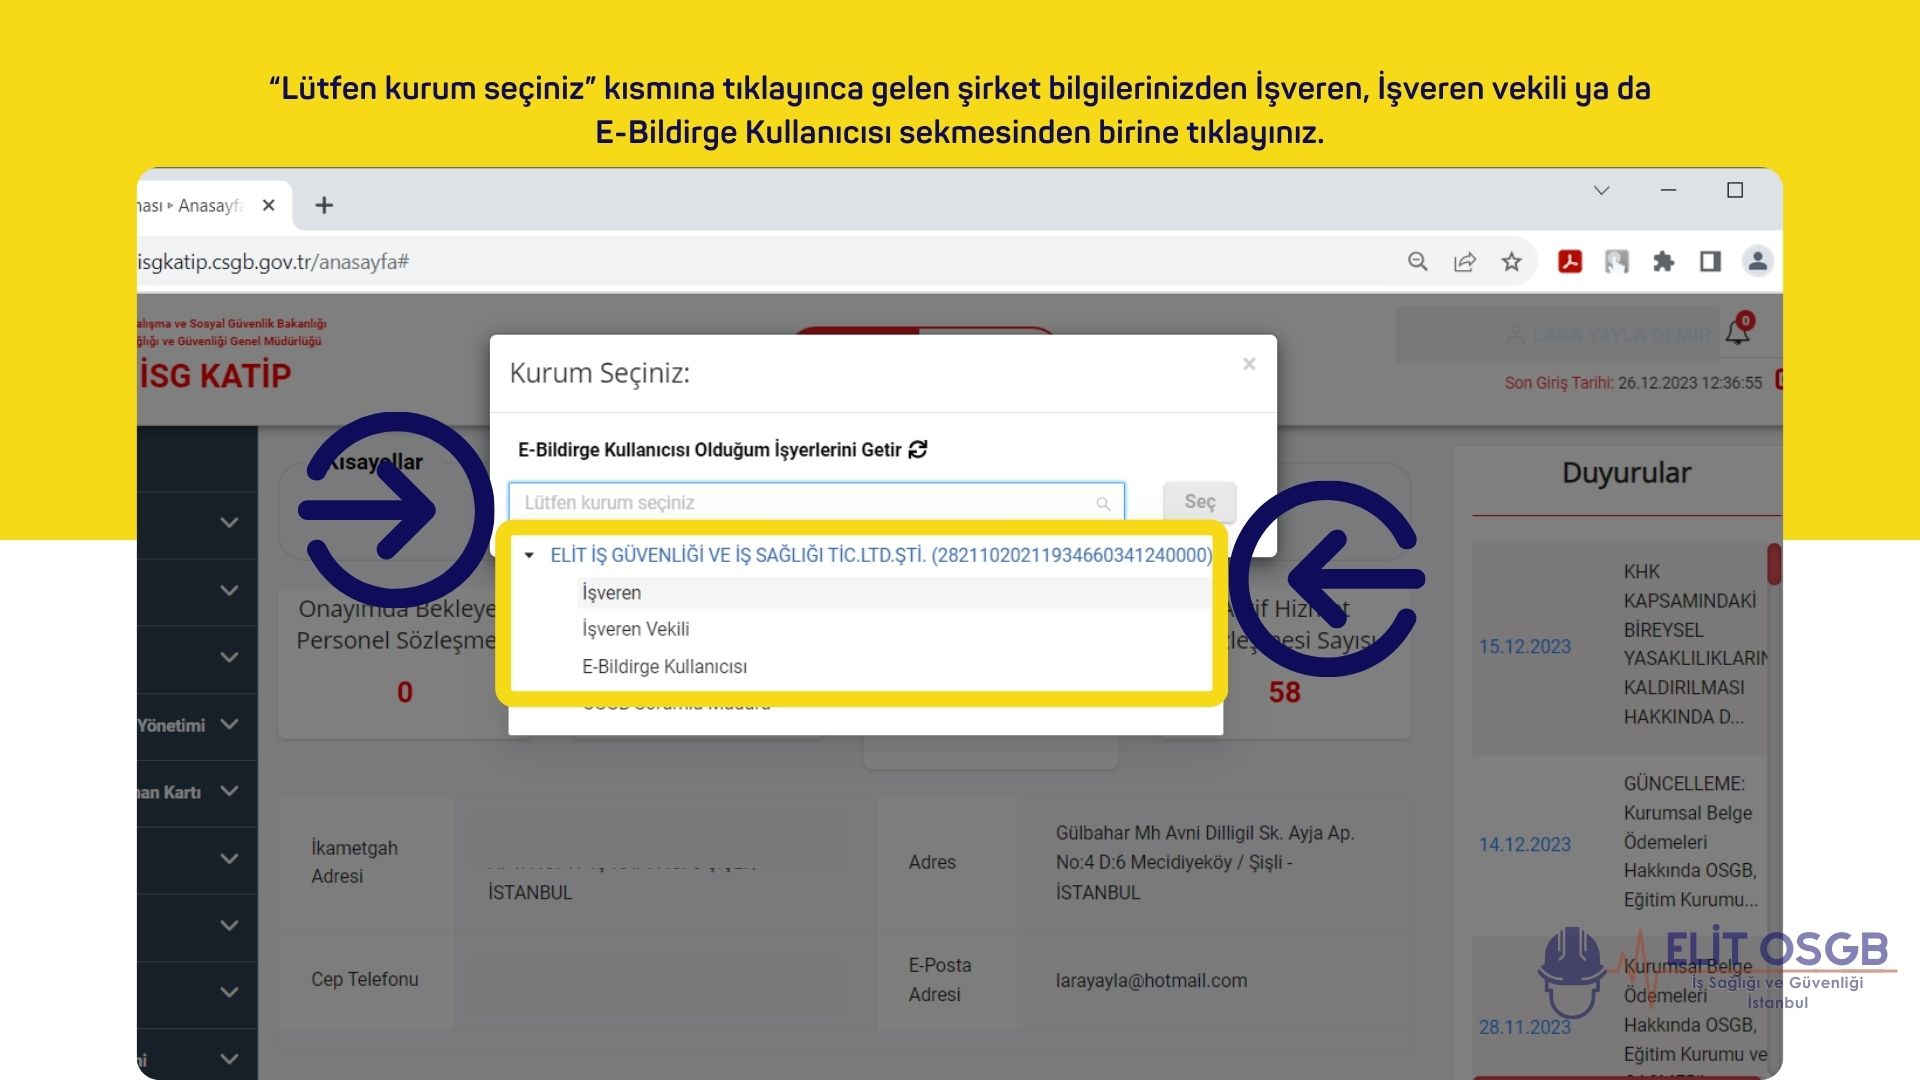The width and height of the screenshot is (1920, 1080).
Task: Close the Kurum Seçiniz dialog
Action: coord(1249,364)
